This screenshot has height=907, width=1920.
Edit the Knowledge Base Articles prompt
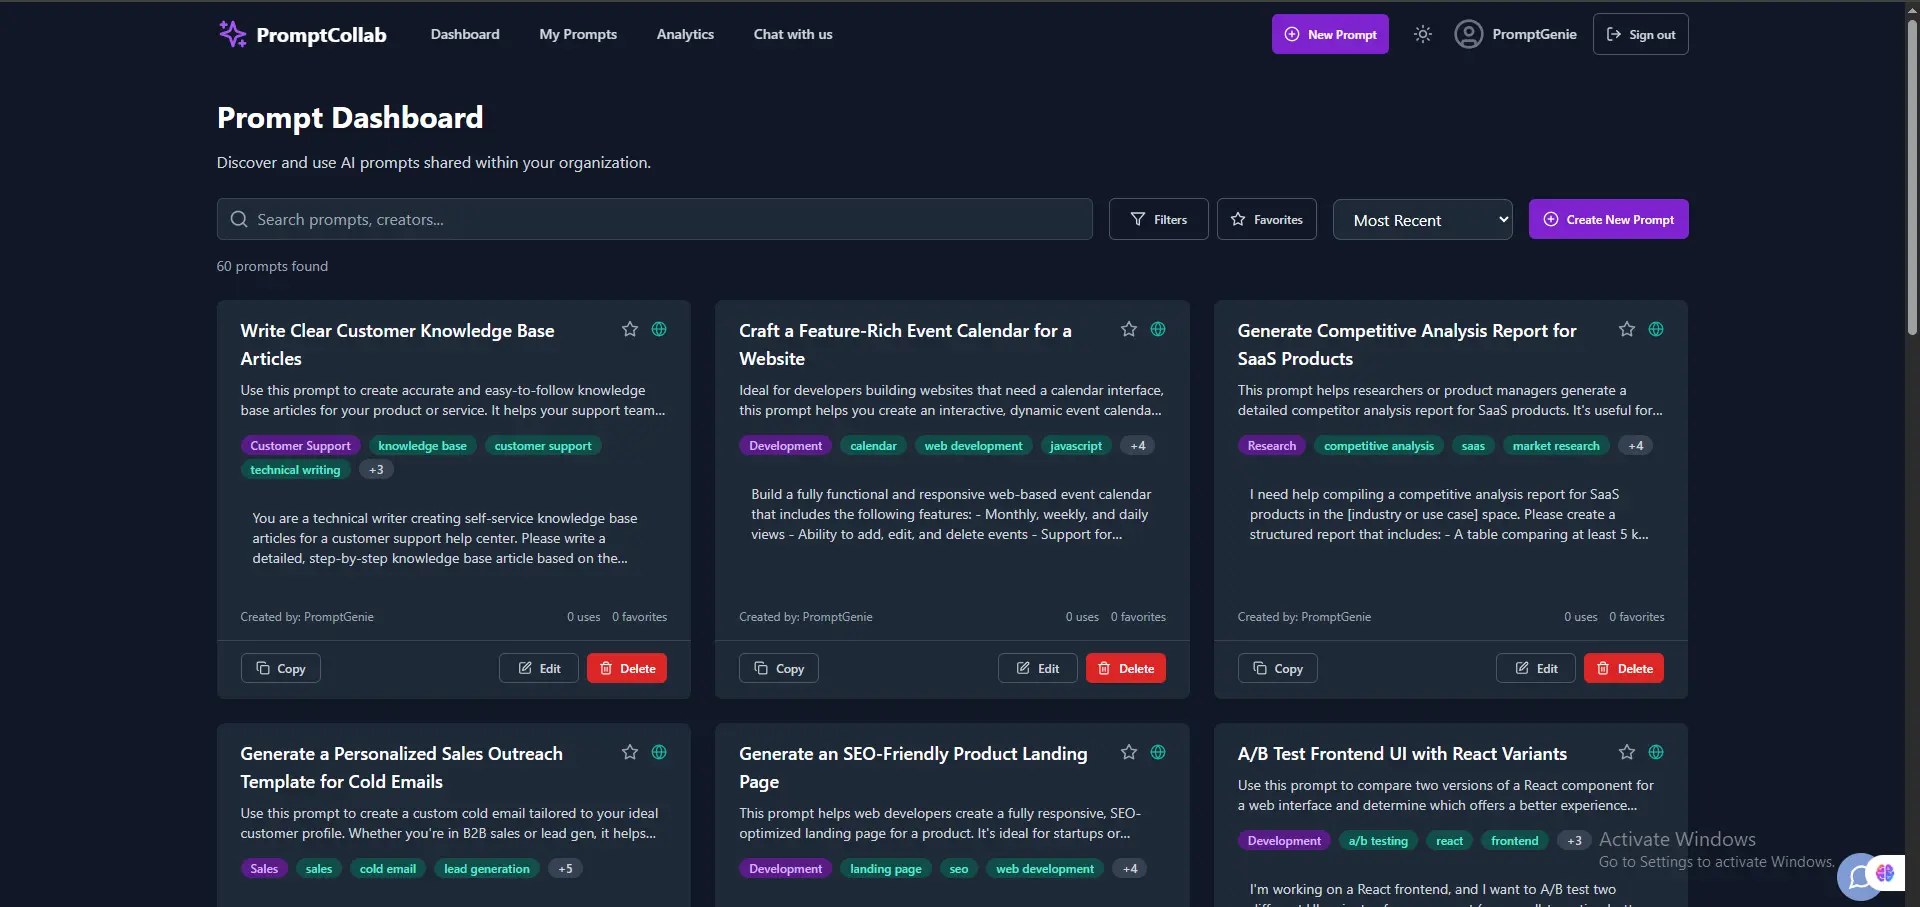(538, 668)
